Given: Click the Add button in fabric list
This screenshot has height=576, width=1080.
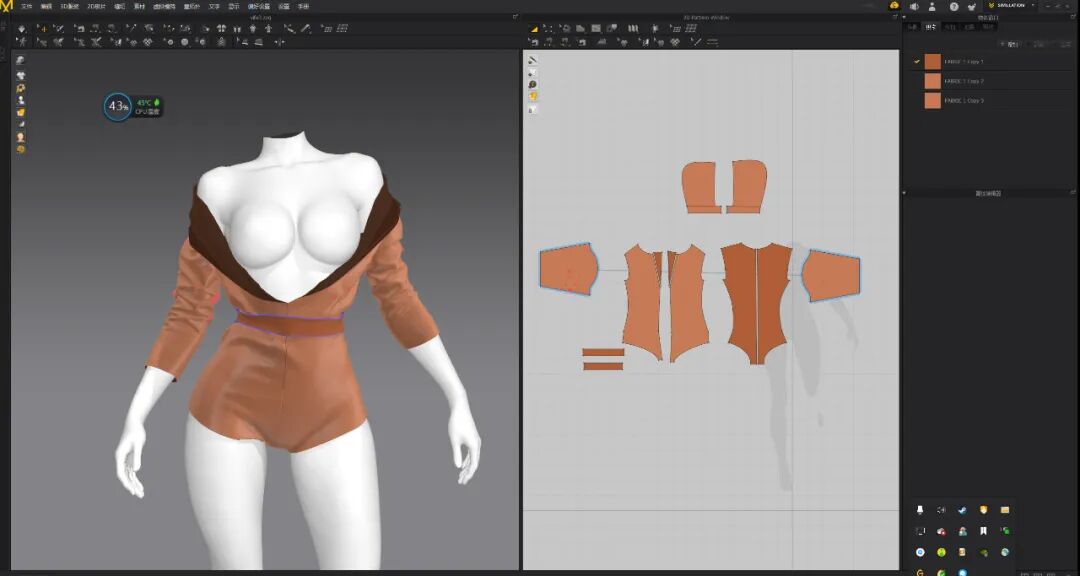Looking at the screenshot, I should [1010, 44].
